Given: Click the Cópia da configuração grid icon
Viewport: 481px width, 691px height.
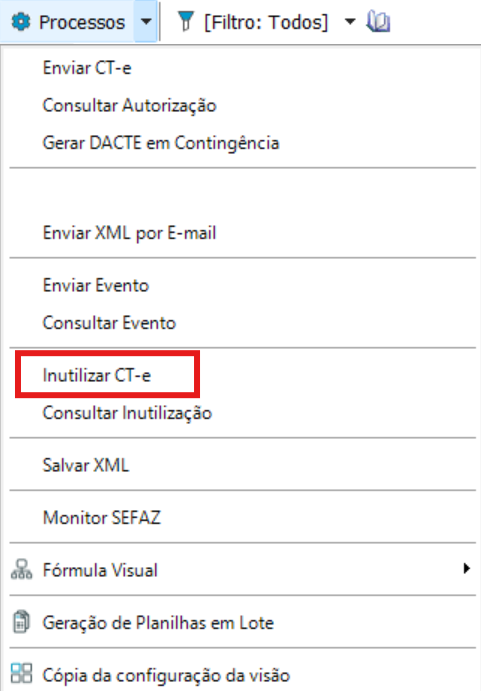Looking at the screenshot, I should (x=21, y=674).
